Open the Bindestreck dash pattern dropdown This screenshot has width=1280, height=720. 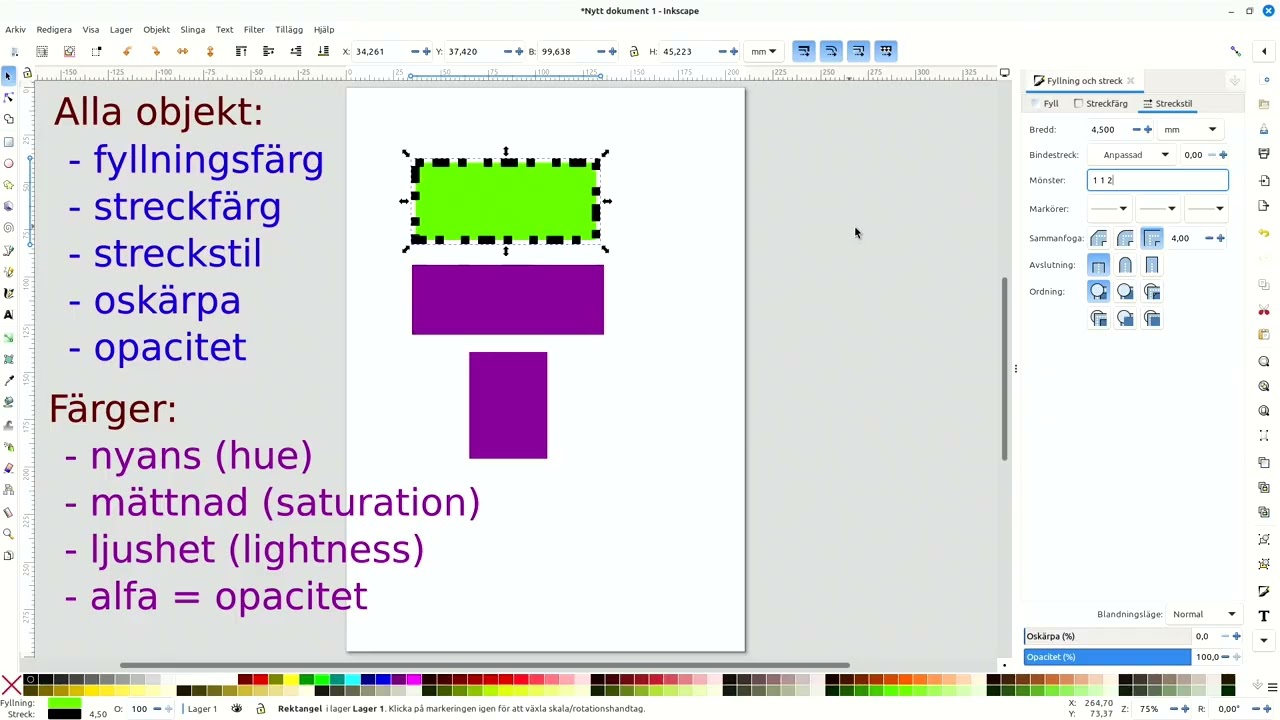tap(1132, 155)
